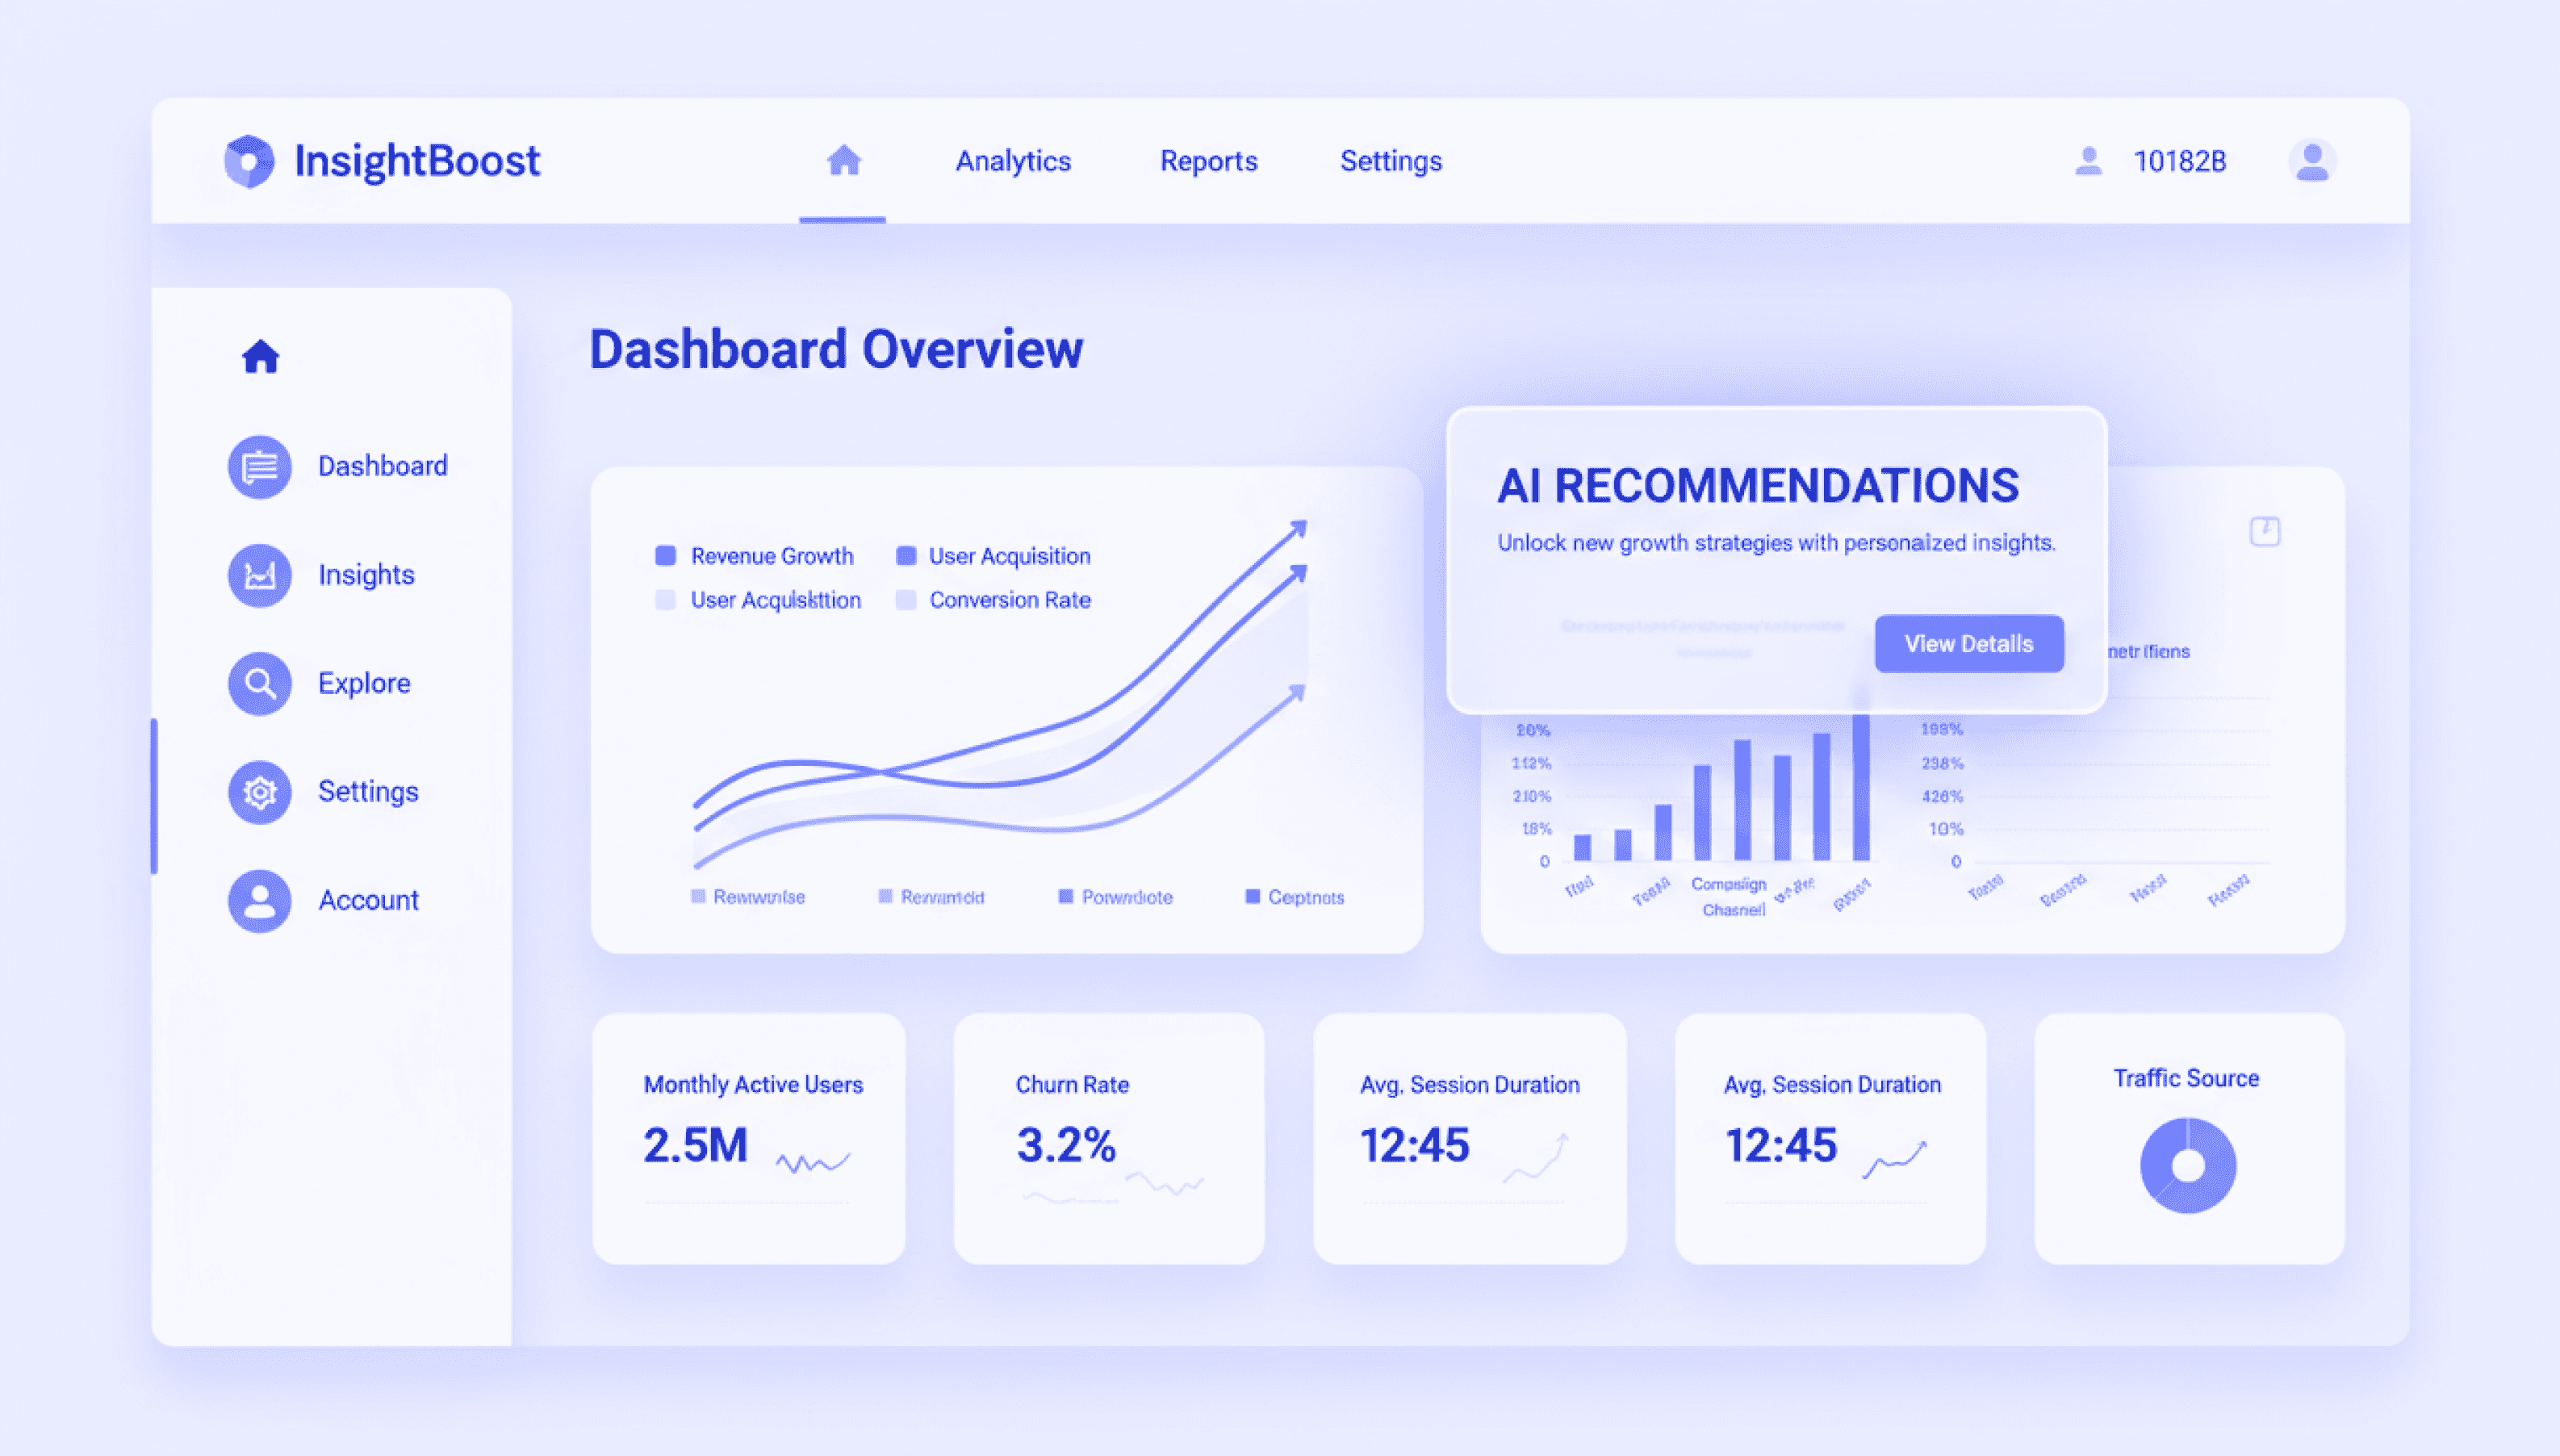Viewport: 2560px width, 1456px height.
Task: Switch to the Reports tab
Action: (1208, 161)
